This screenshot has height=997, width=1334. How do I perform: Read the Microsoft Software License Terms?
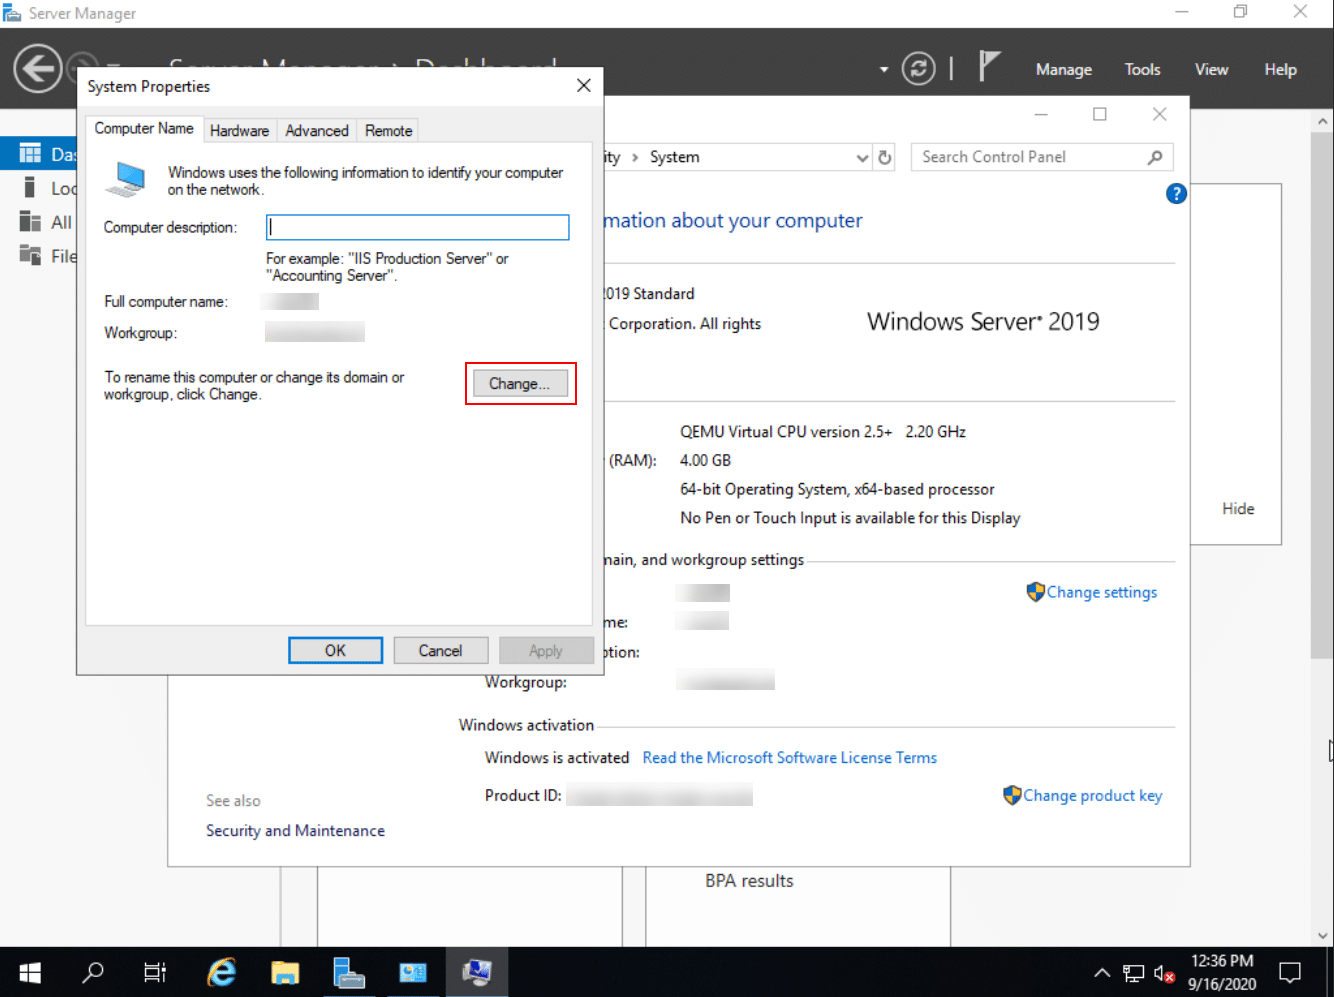coord(789,757)
